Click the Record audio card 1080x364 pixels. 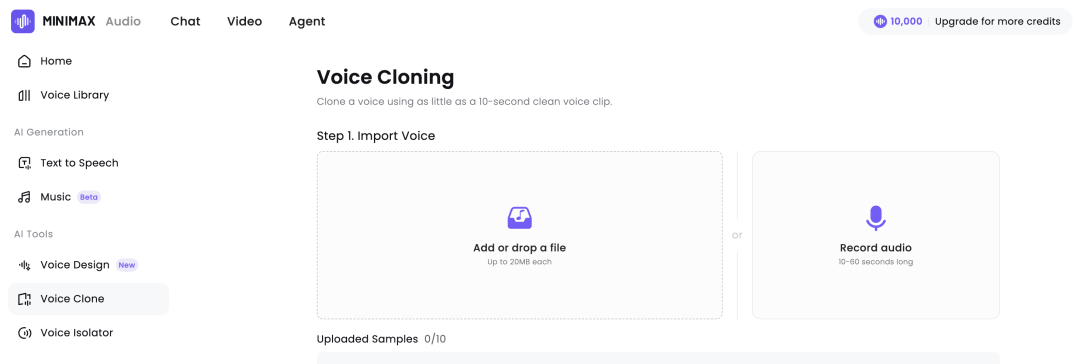[875, 235]
